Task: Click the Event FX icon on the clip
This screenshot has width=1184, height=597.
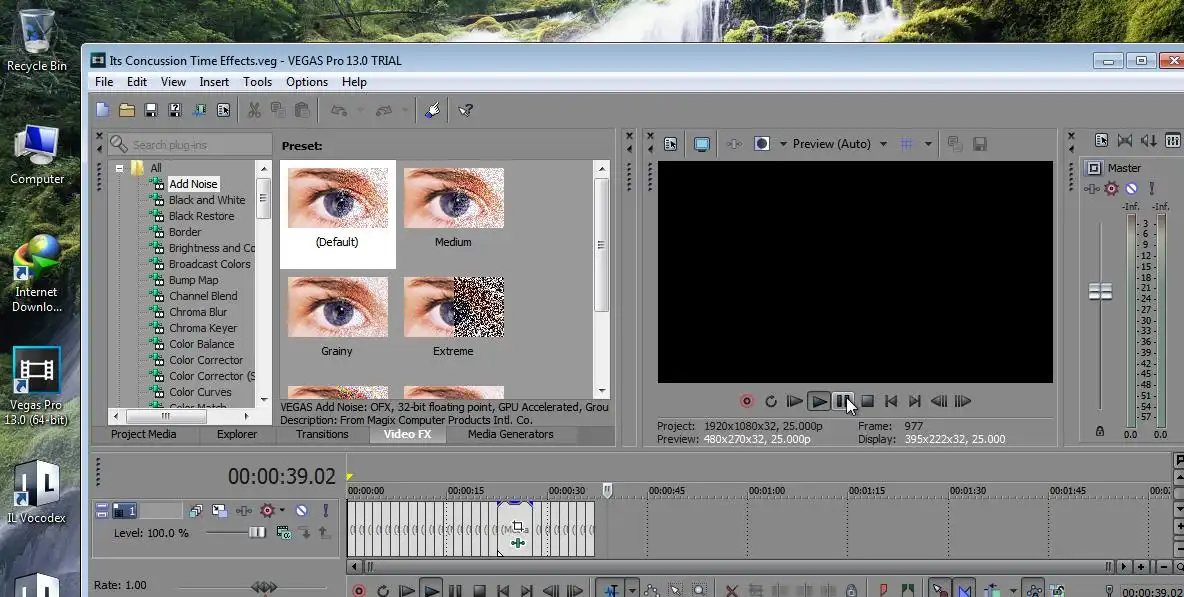Action: click(x=517, y=543)
